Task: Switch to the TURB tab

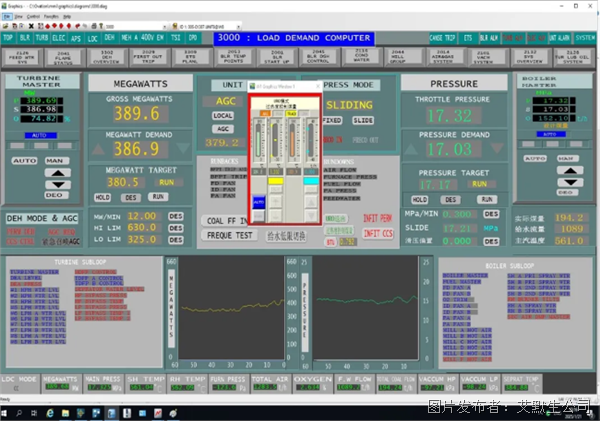Action: tap(42, 38)
